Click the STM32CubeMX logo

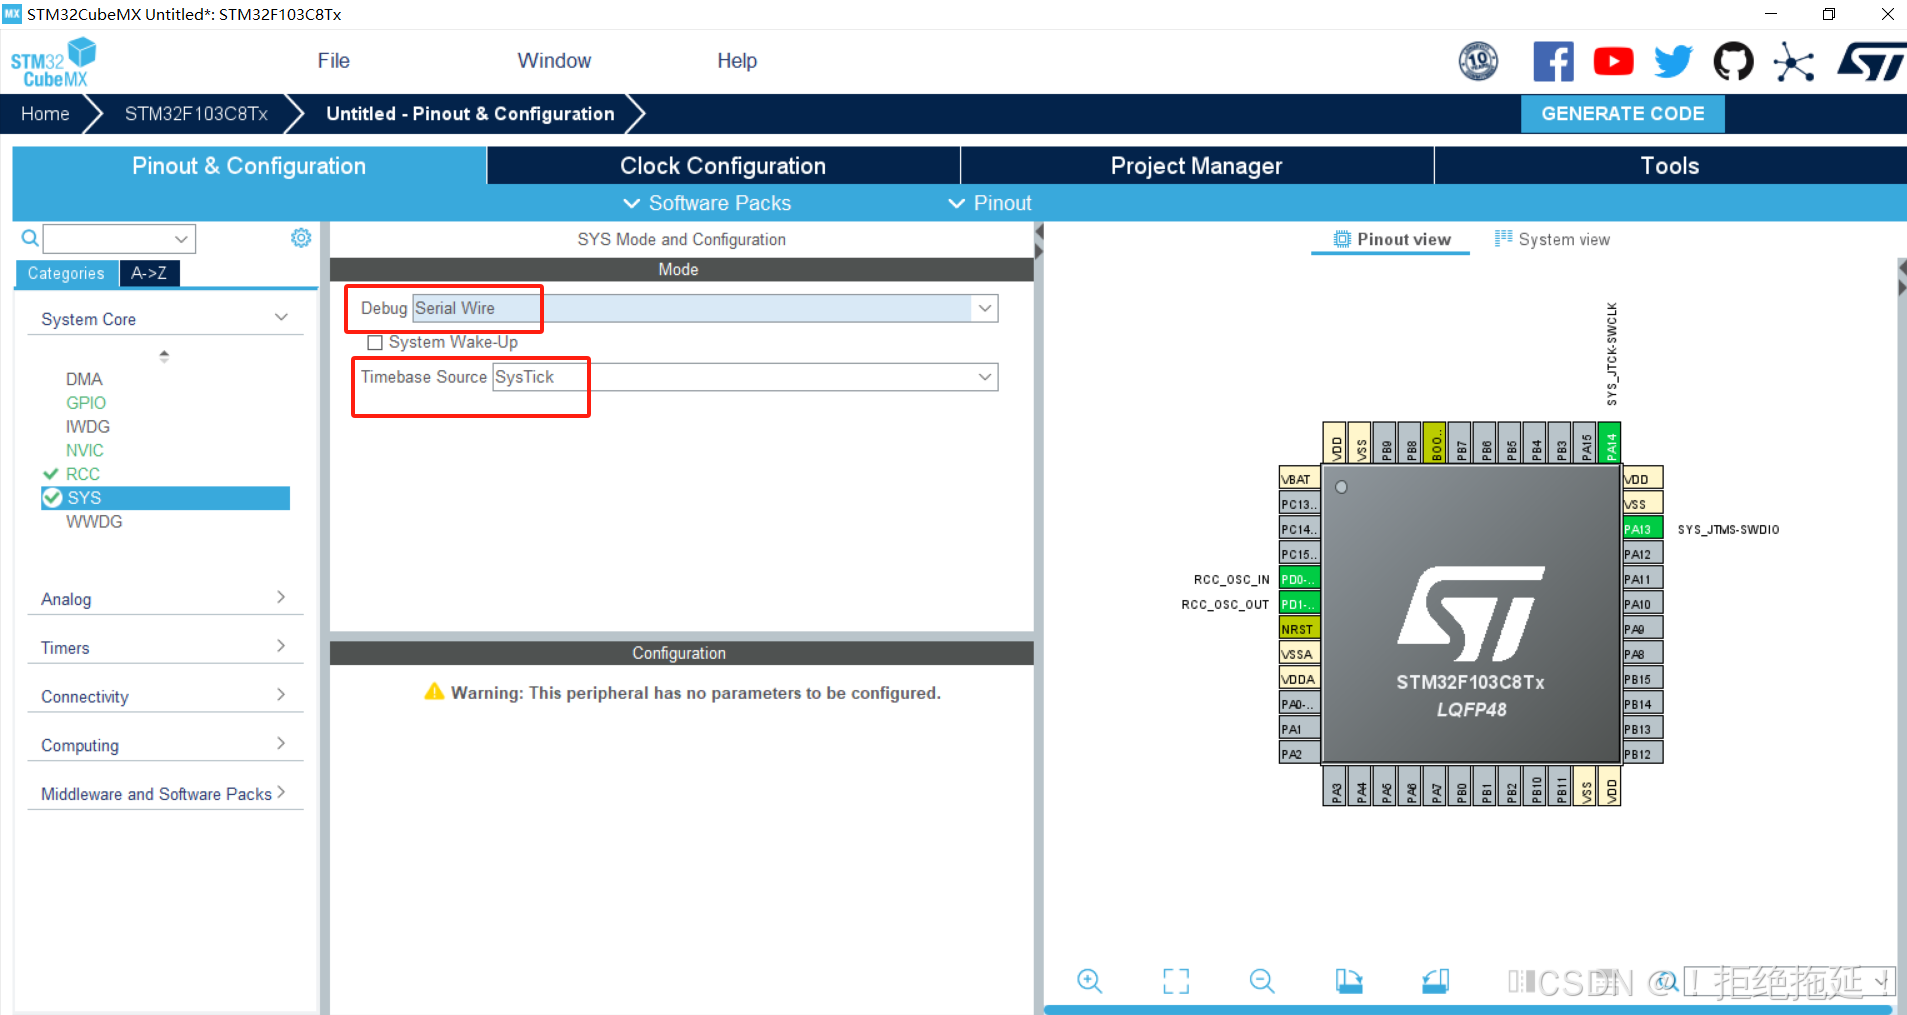tap(53, 63)
